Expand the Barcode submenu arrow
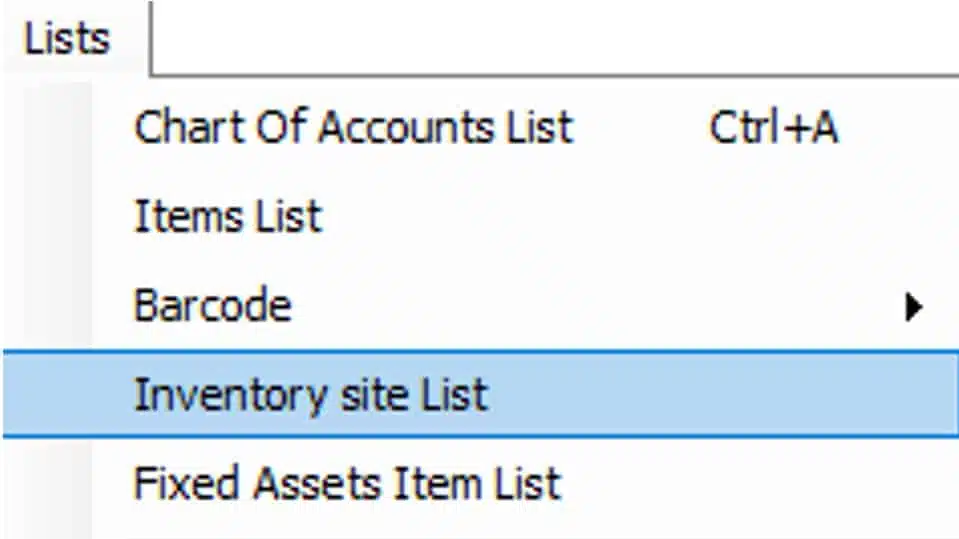959x539 pixels. [x=912, y=307]
